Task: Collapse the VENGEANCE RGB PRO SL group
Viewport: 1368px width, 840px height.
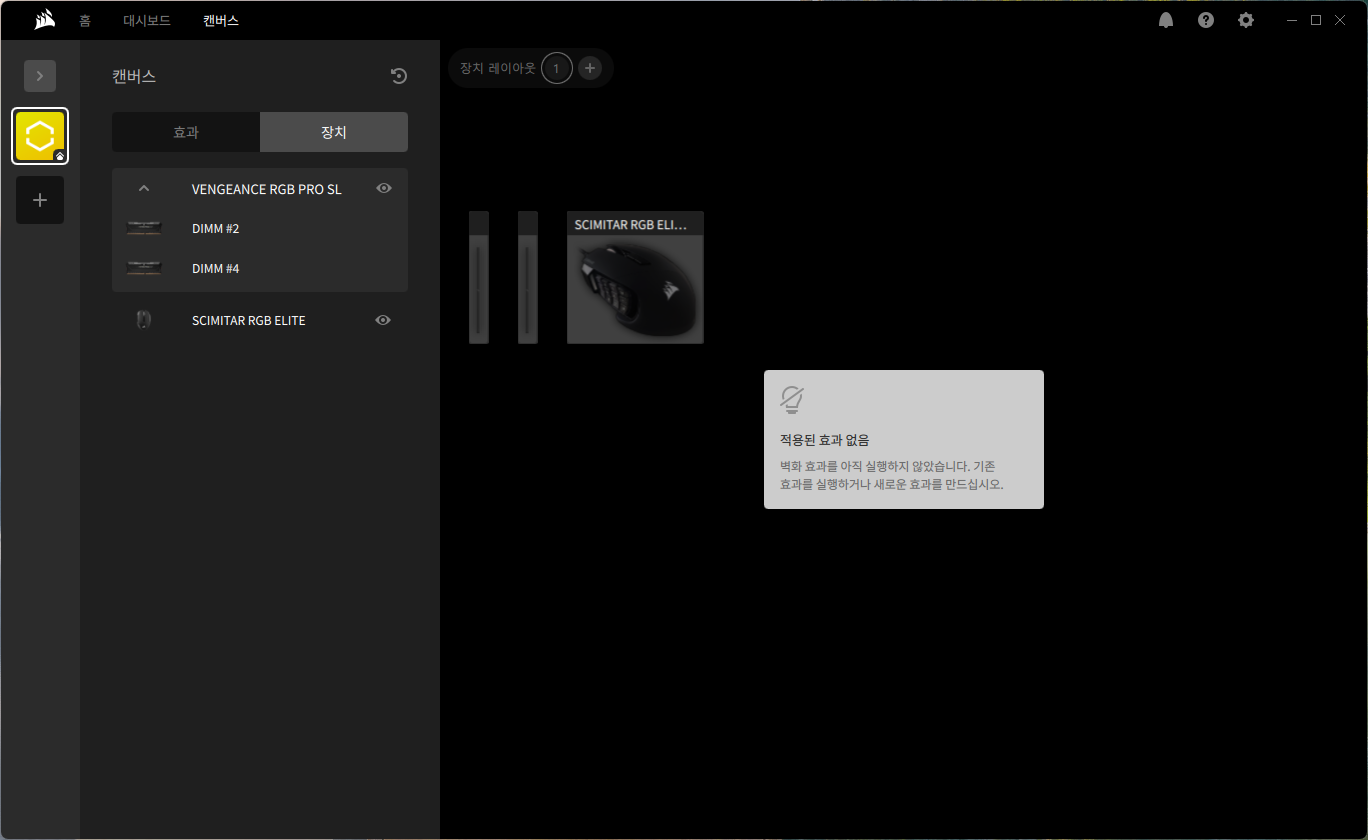Action: point(144,188)
